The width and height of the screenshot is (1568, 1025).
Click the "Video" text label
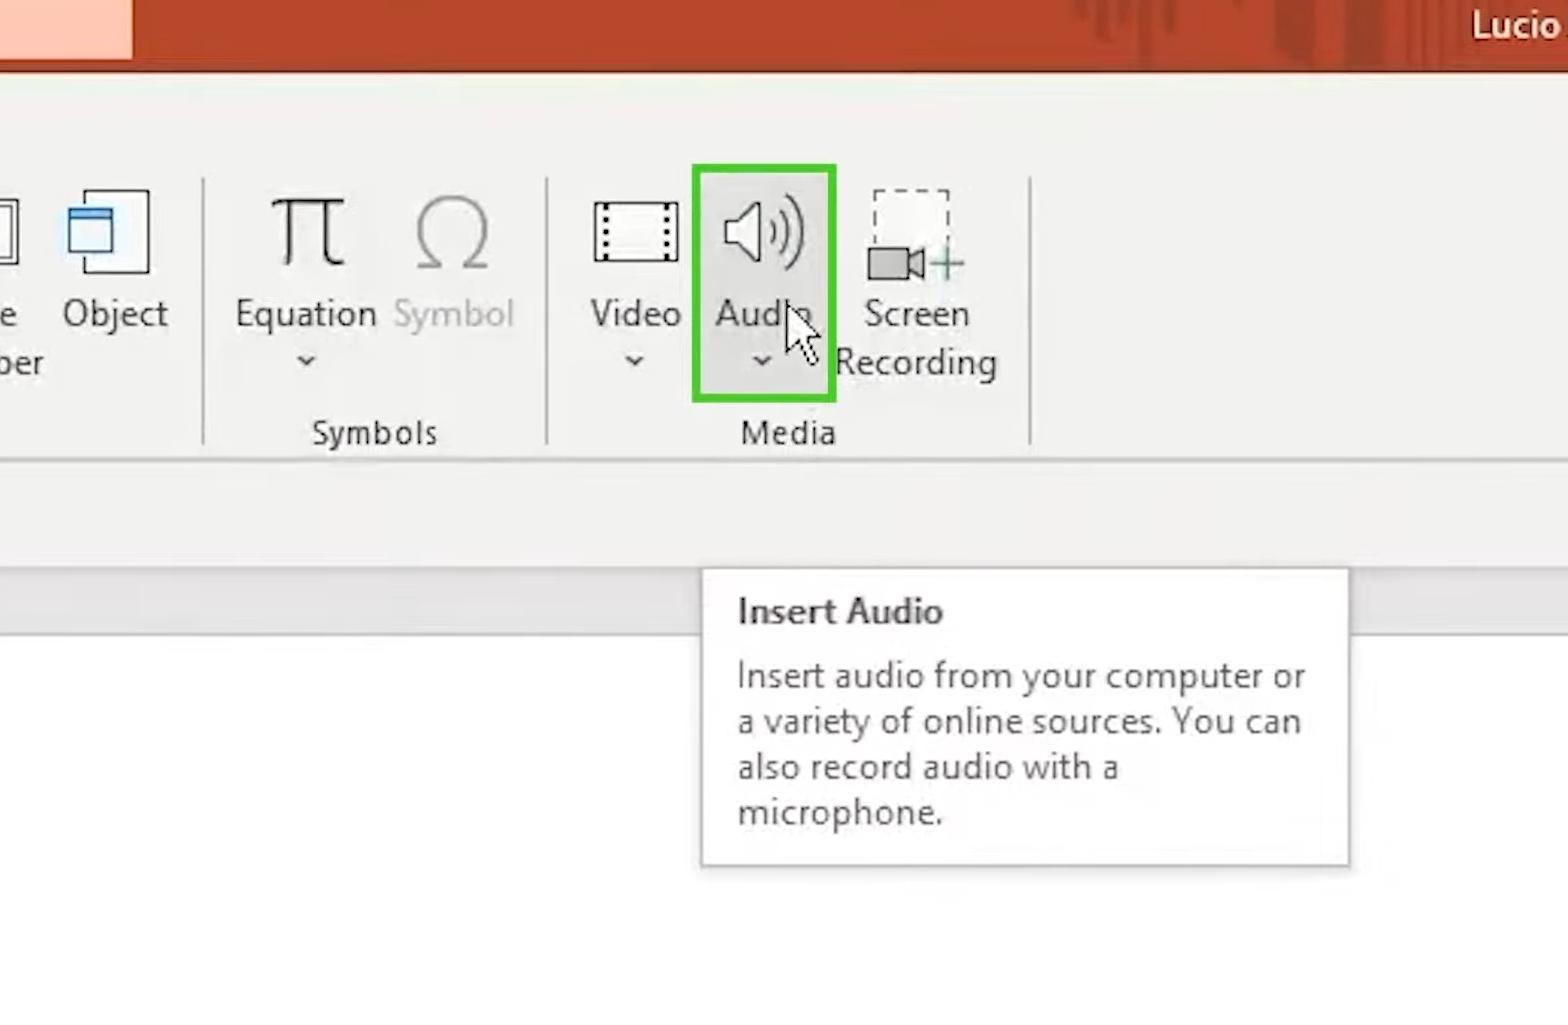(635, 314)
